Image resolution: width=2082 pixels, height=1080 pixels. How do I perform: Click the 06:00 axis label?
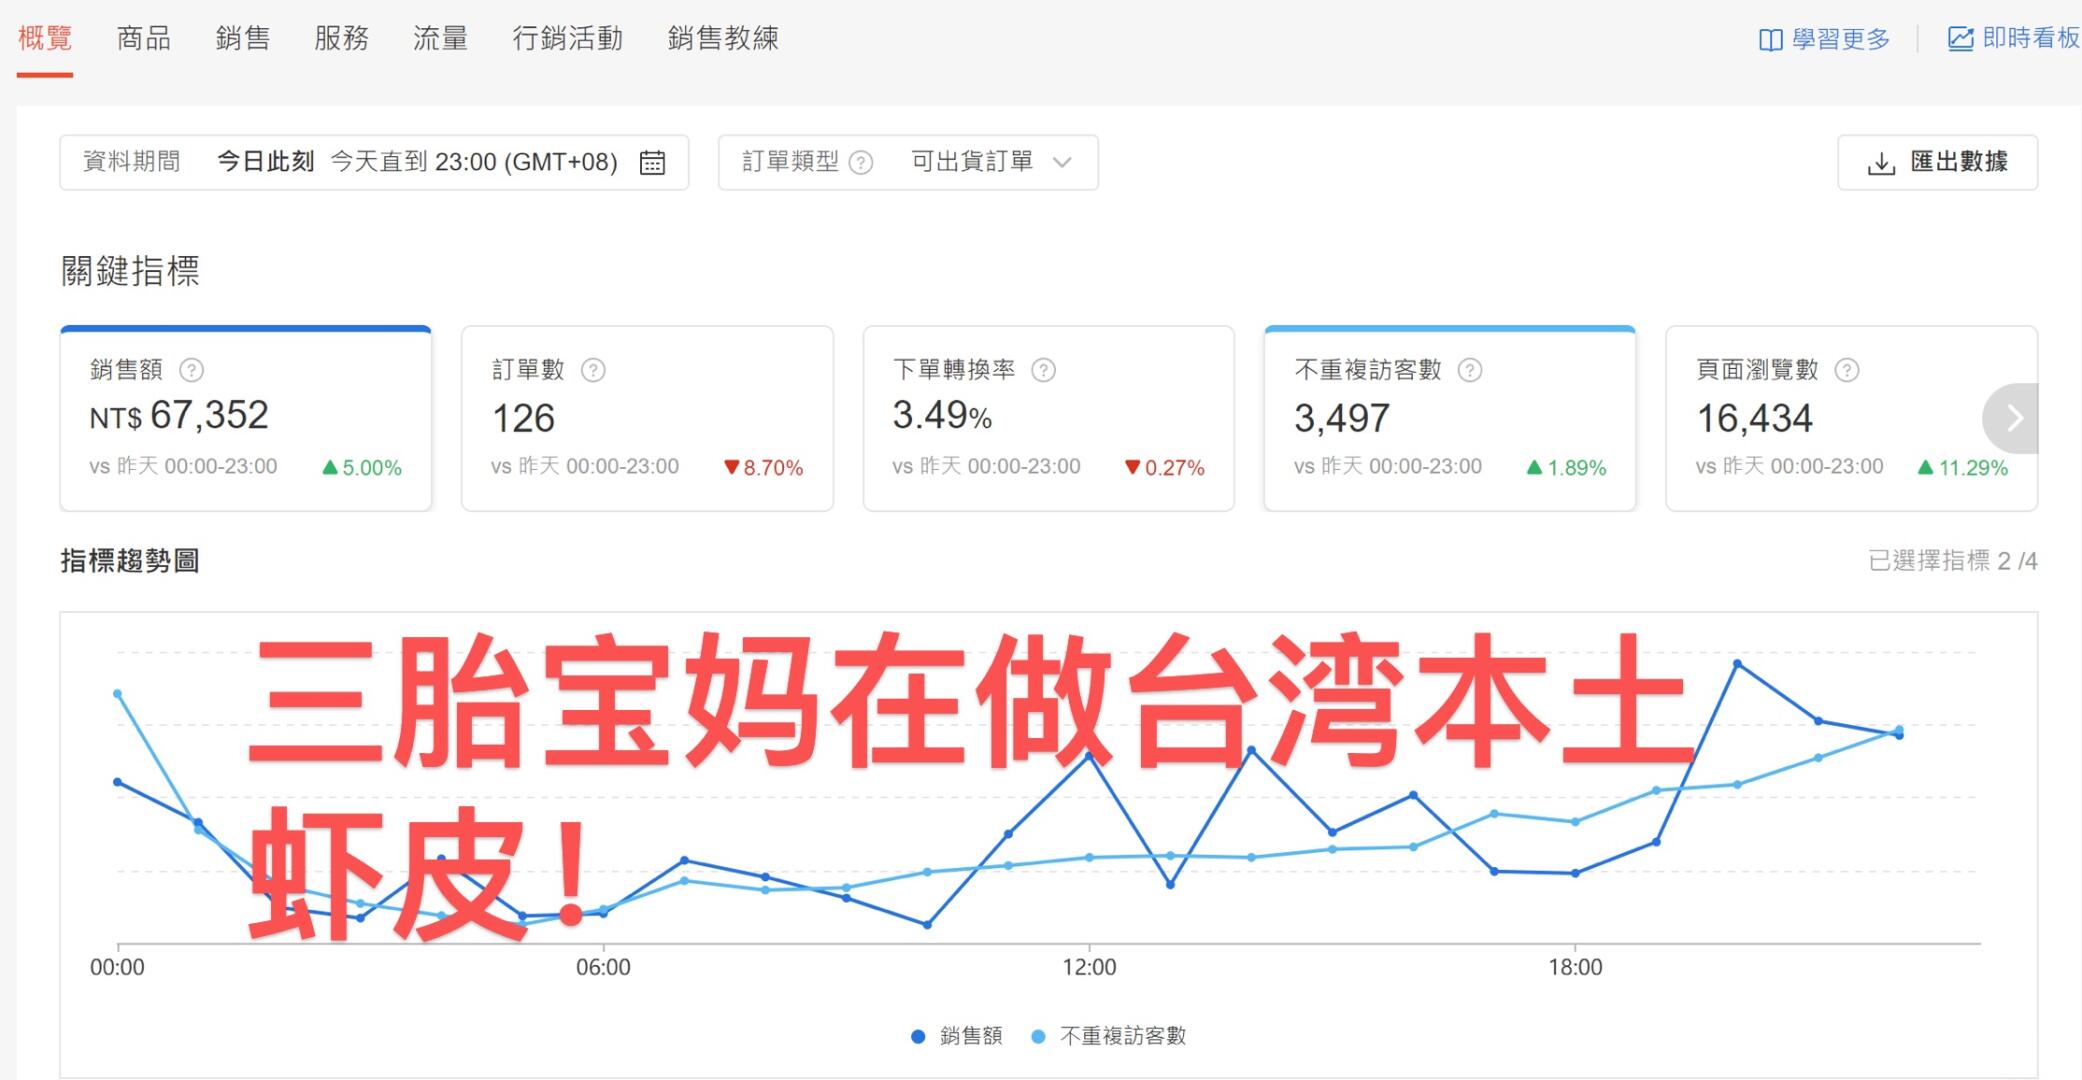(x=603, y=967)
